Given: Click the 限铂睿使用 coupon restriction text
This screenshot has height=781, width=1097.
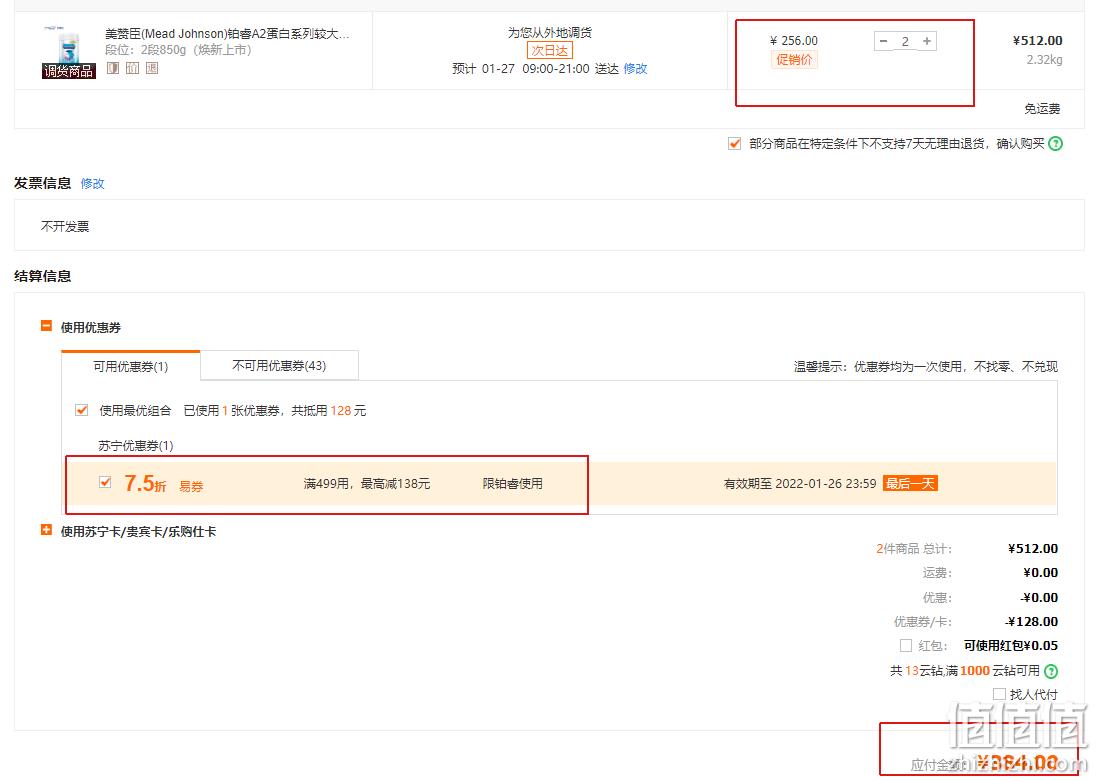Looking at the screenshot, I should pos(513,484).
